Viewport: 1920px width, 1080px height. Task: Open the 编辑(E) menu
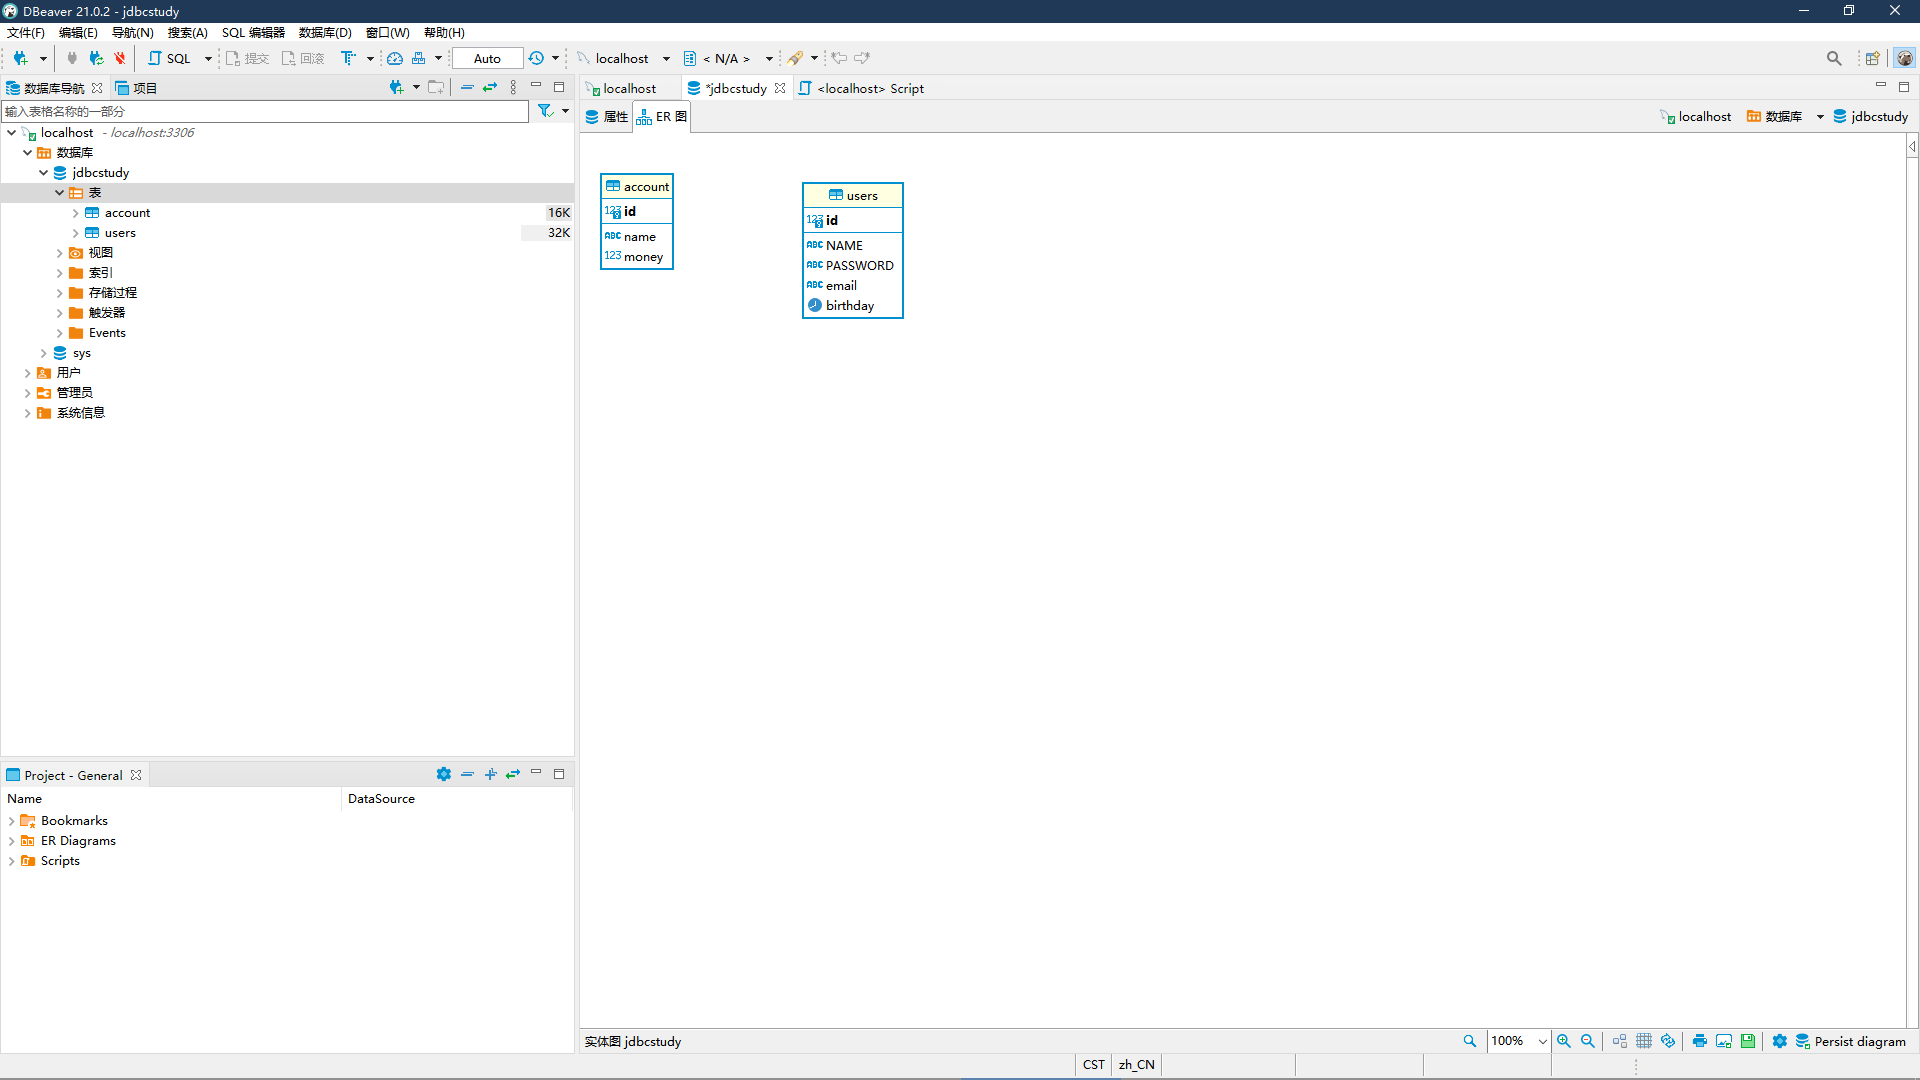(x=78, y=32)
